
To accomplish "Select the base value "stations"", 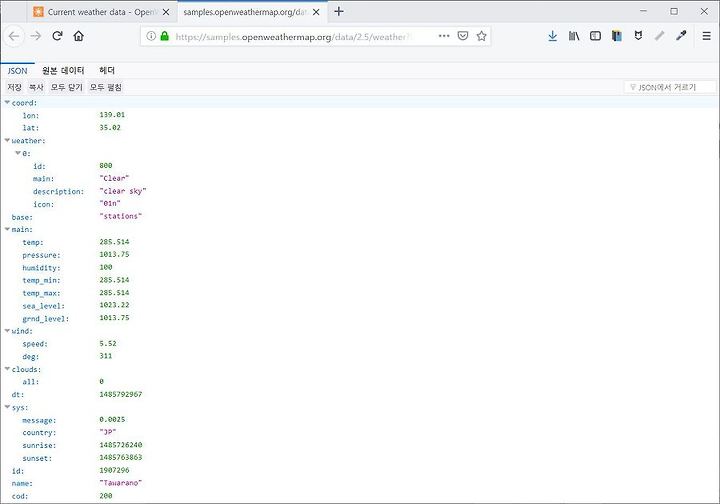I will (x=121, y=216).
